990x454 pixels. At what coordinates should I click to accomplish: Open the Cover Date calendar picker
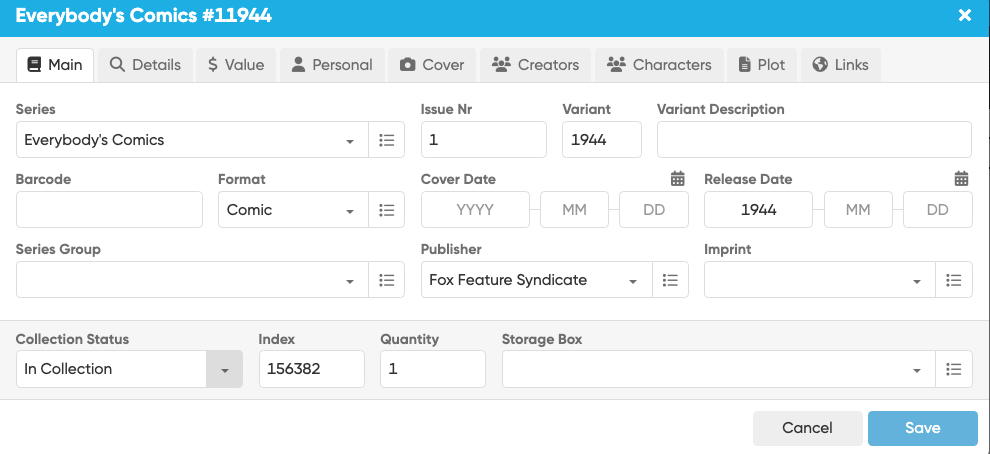[678, 179]
